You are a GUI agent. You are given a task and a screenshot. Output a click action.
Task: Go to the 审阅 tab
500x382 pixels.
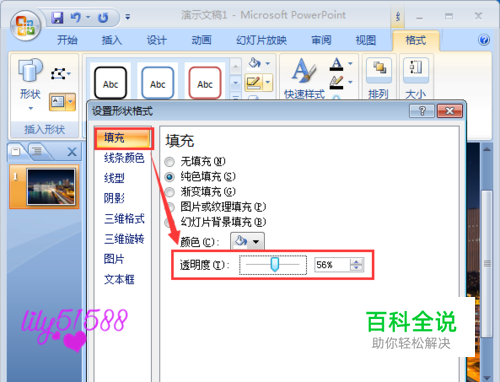point(321,40)
